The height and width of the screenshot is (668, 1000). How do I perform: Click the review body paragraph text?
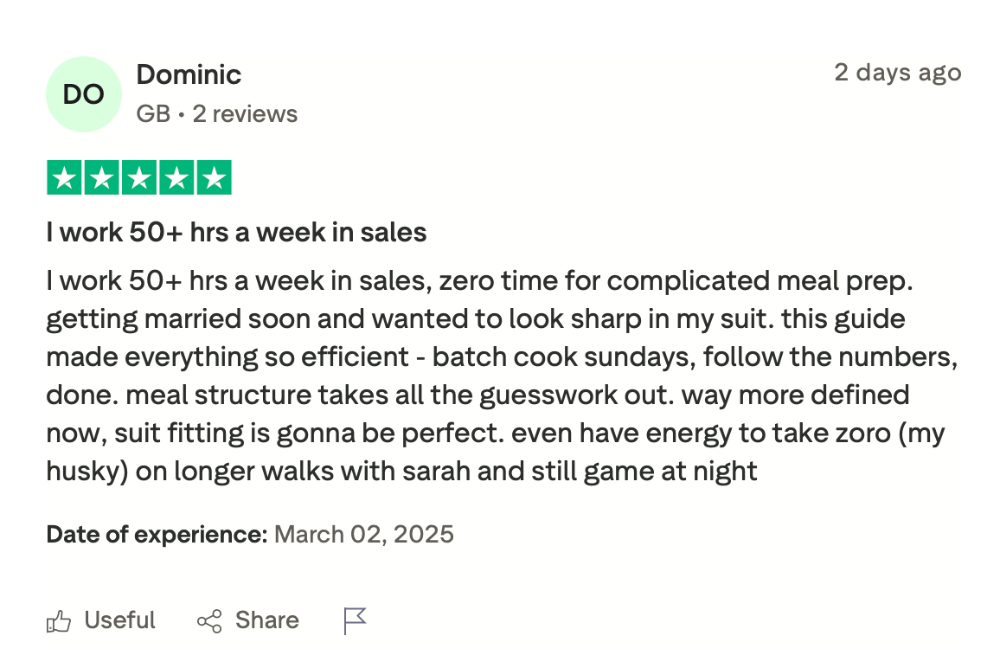click(x=480, y=375)
